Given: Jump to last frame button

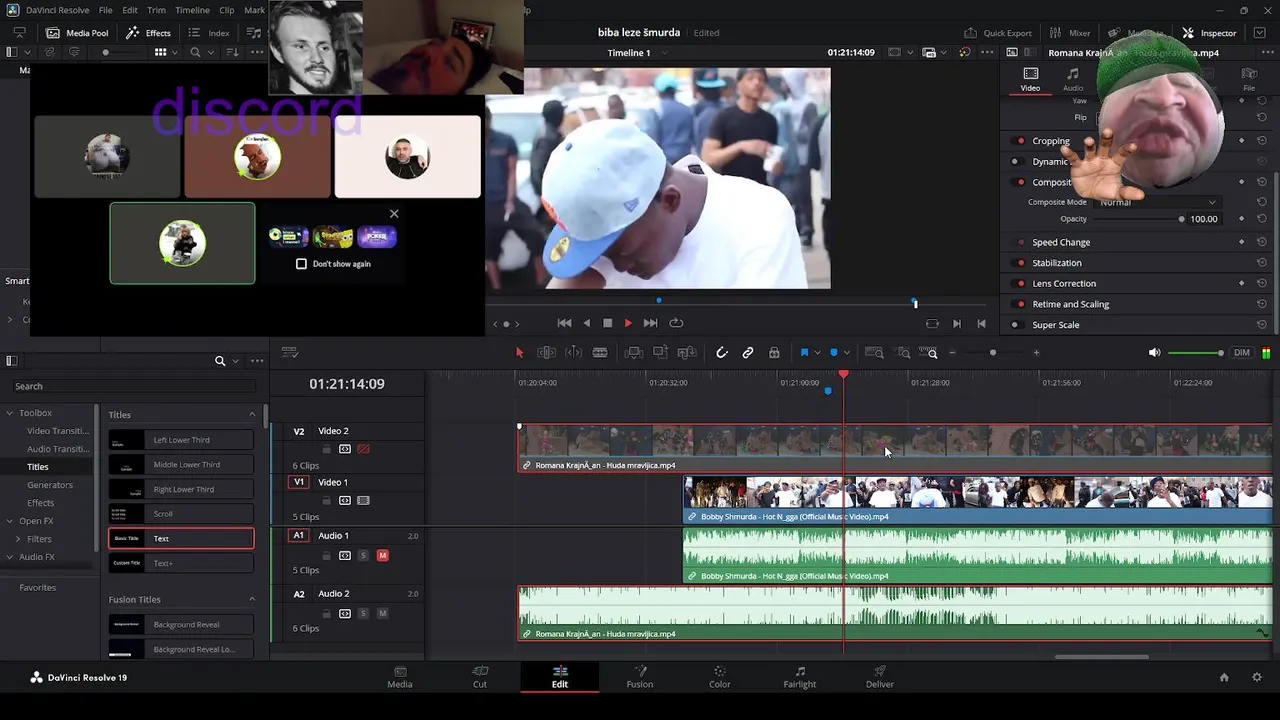Looking at the screenshot, I should [x=650, y=323].
